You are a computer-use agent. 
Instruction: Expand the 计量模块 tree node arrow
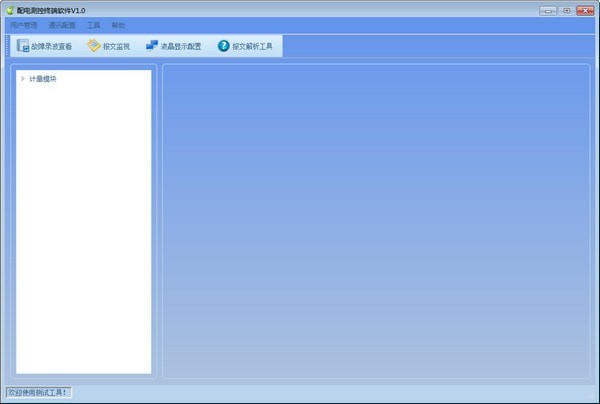pyautogui.click(x=23, y=78)
